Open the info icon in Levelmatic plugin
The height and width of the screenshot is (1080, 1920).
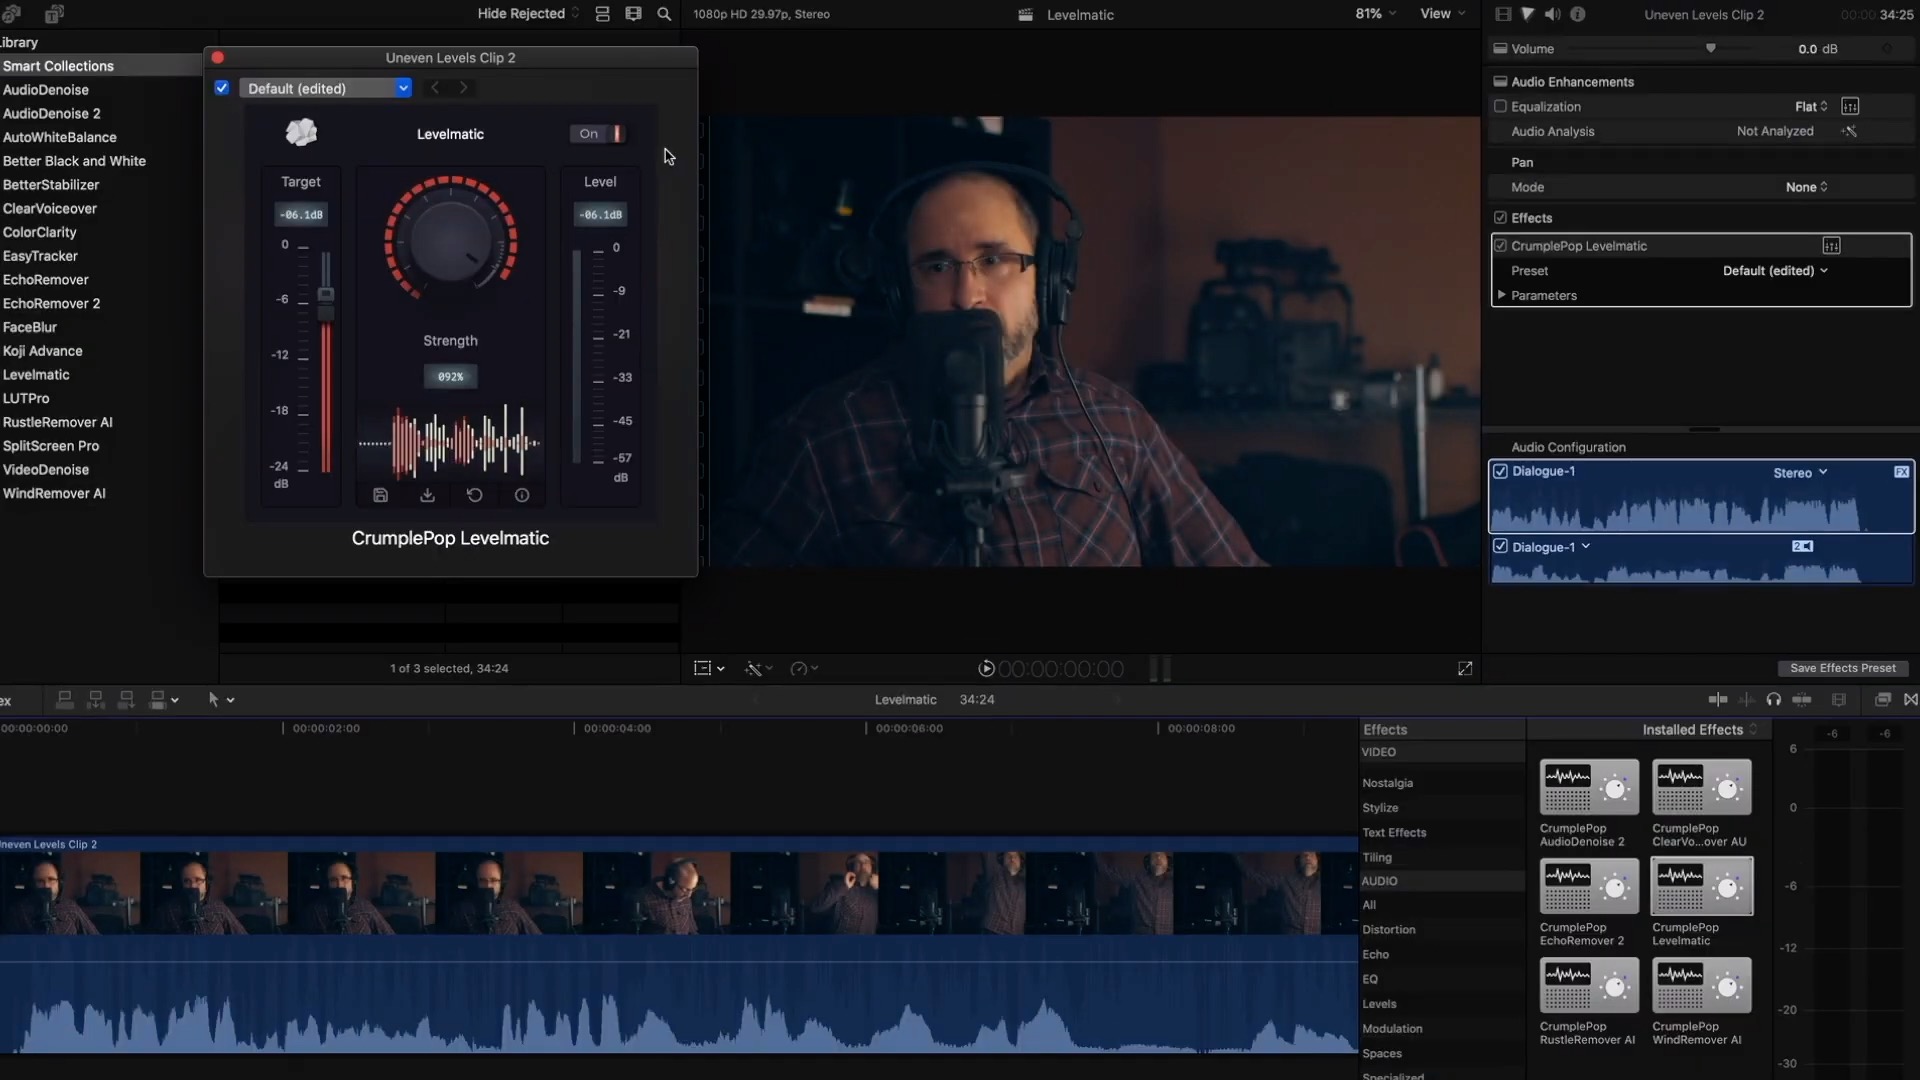522,495
